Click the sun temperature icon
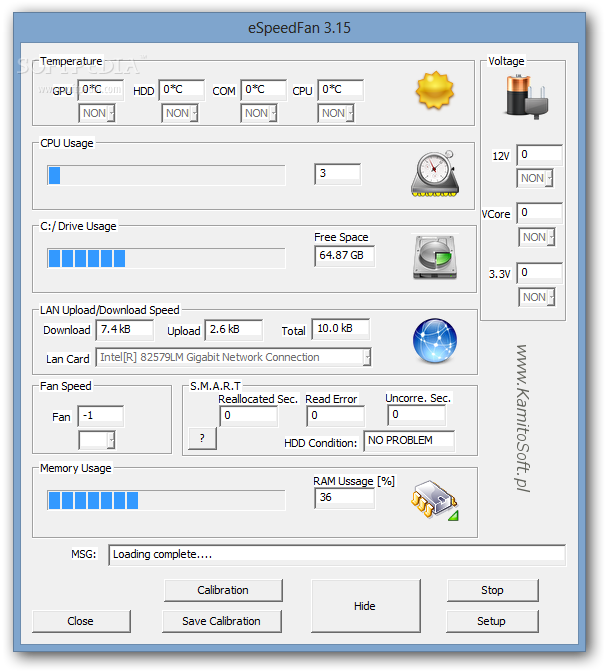Viewport: 606px width, 672px height. [x=435, y=90]
